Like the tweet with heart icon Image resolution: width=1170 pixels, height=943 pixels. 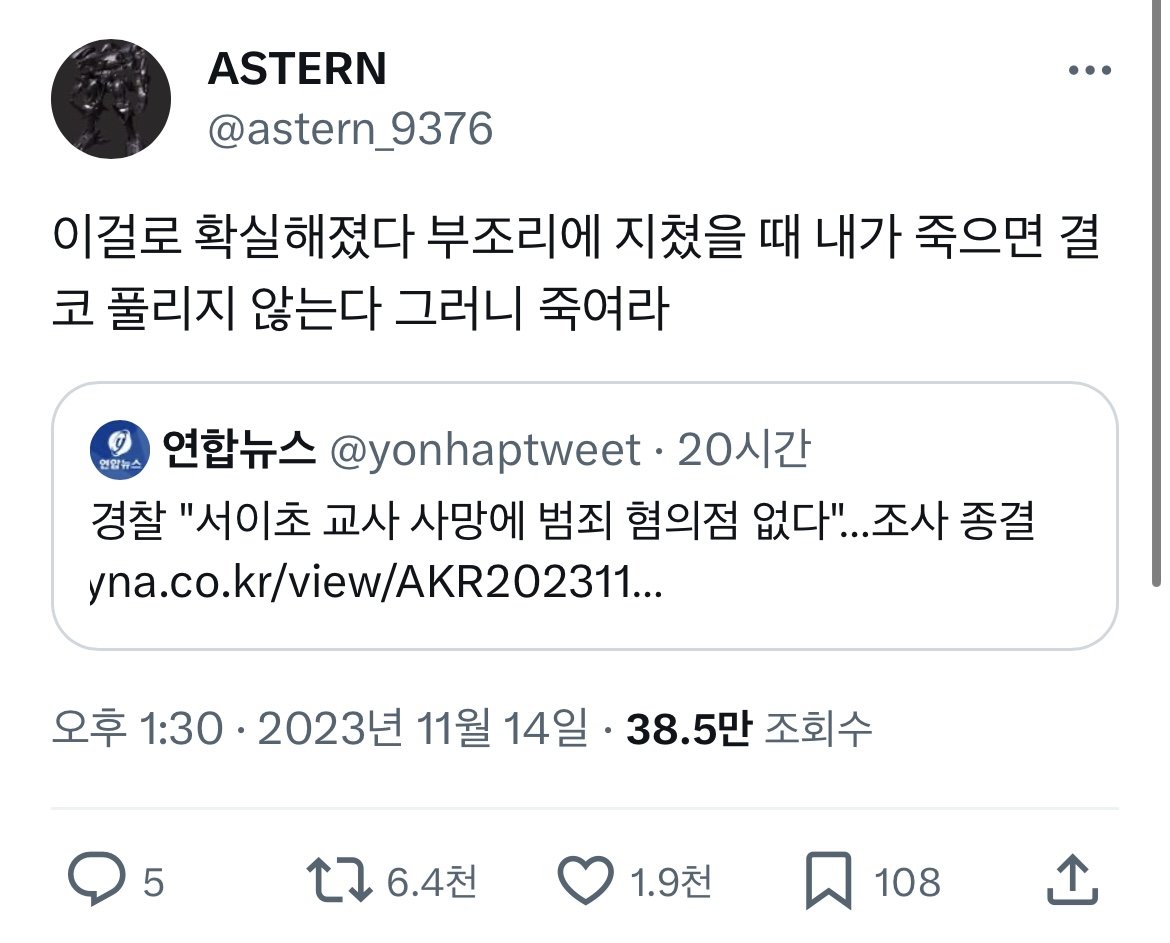[586, 880]
